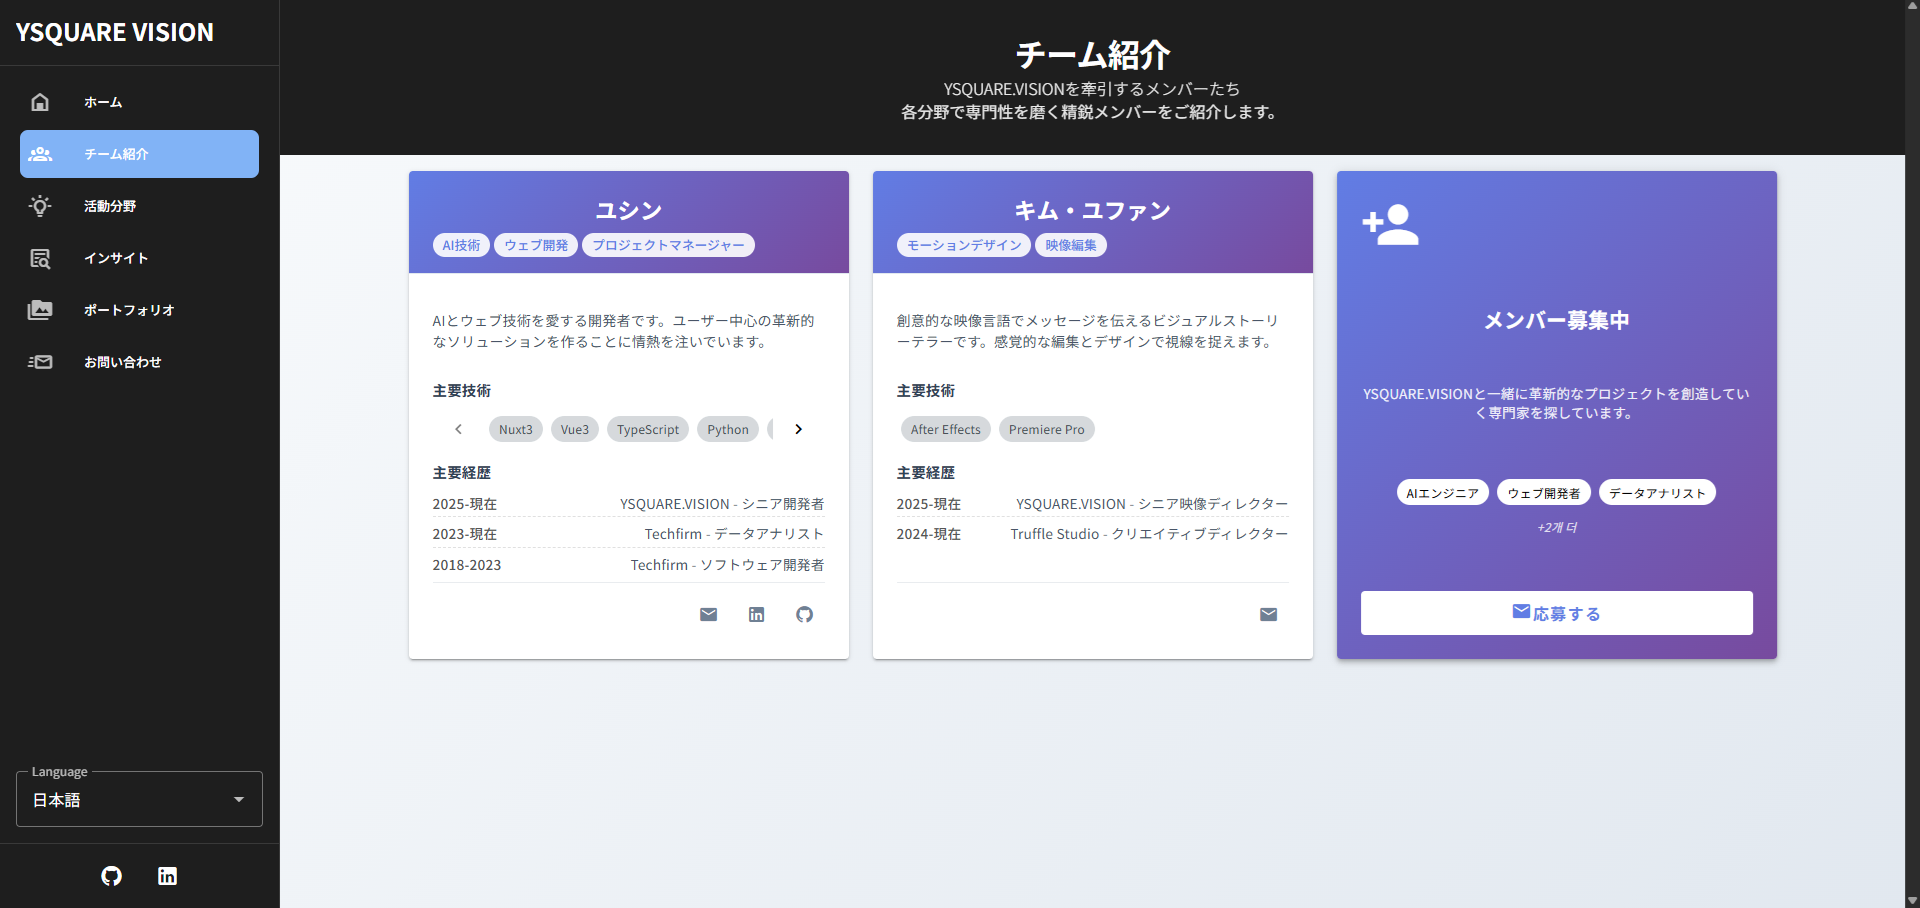Screen dimensions: 1920x908
Task: Click email icon on ユシン card
Action: tap(708, 614)
